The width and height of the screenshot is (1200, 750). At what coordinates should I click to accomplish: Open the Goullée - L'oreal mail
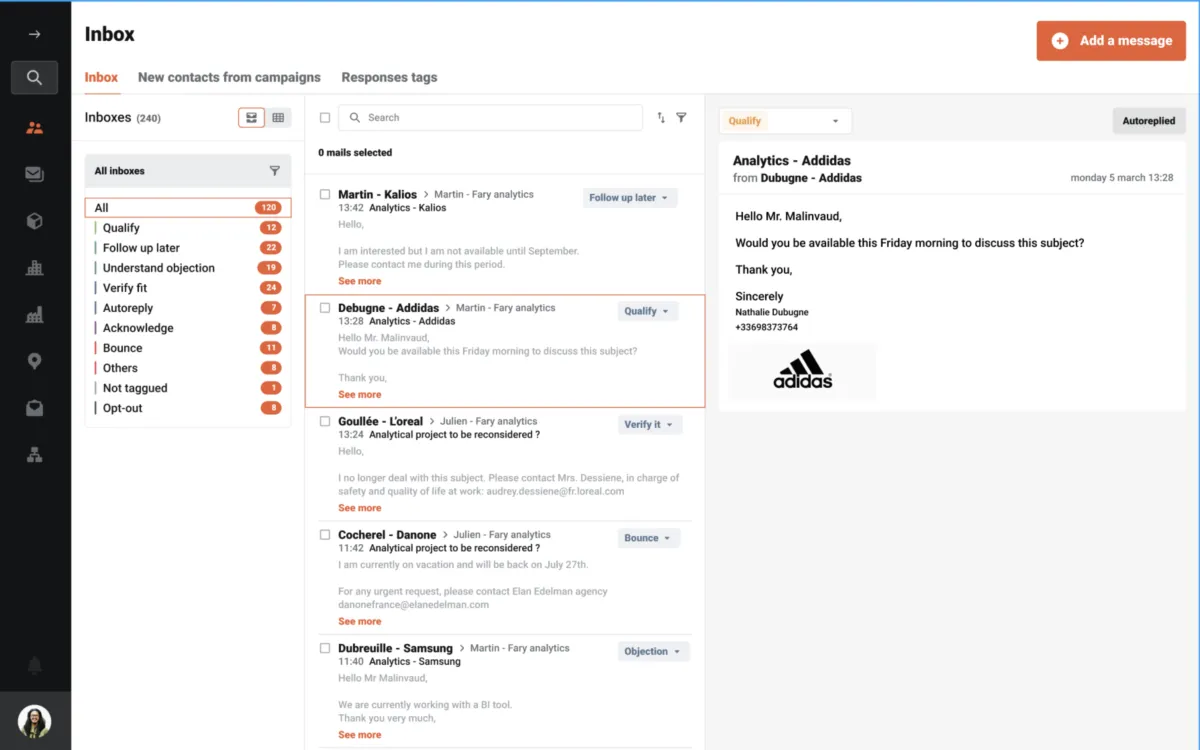(x=505, y=465)
